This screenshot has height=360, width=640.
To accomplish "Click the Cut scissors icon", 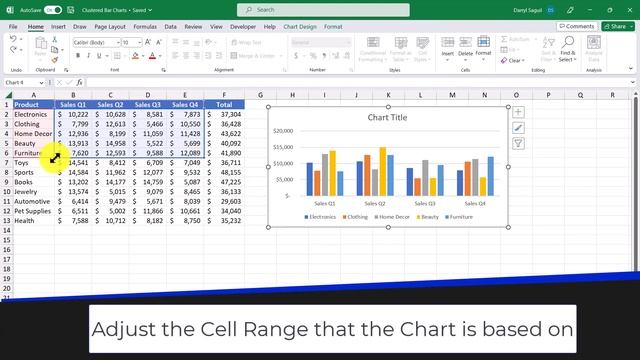I will pos(54,39).
